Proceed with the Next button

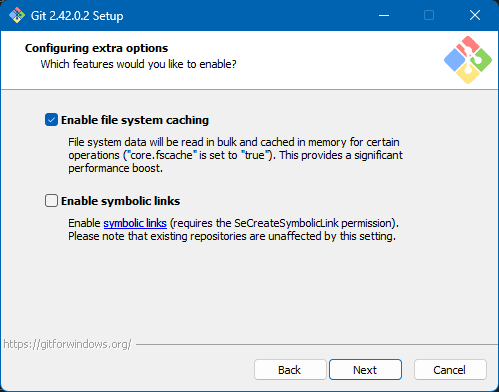(x=365, y=370)
